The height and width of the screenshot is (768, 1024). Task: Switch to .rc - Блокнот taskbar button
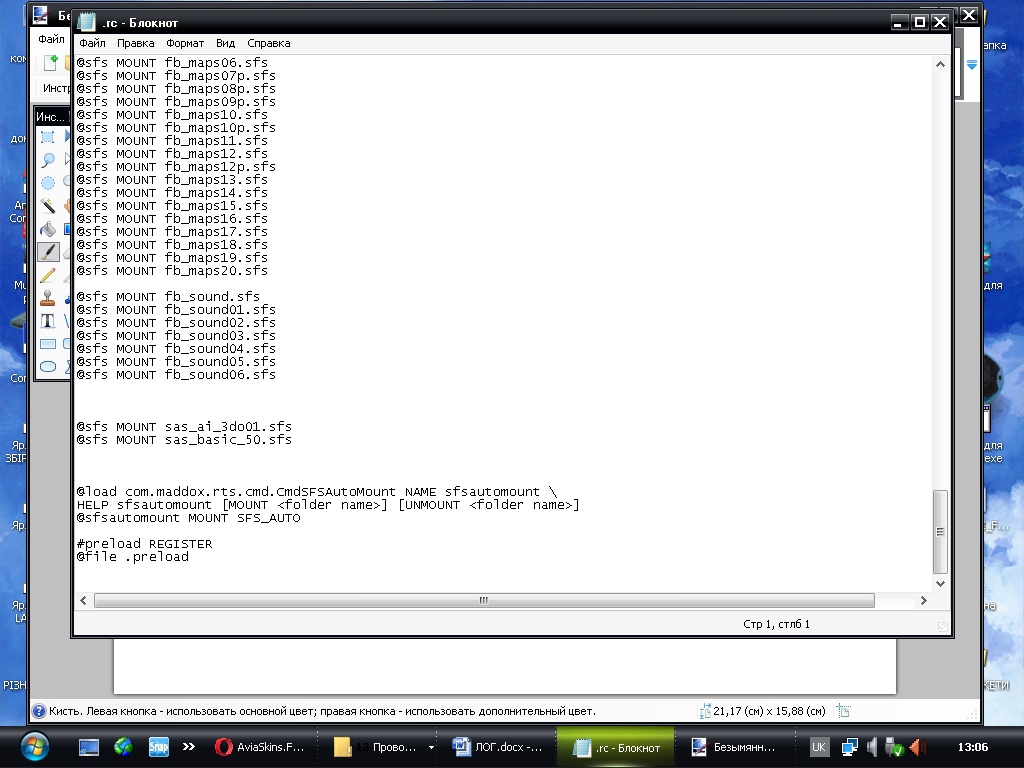point(615,747)
